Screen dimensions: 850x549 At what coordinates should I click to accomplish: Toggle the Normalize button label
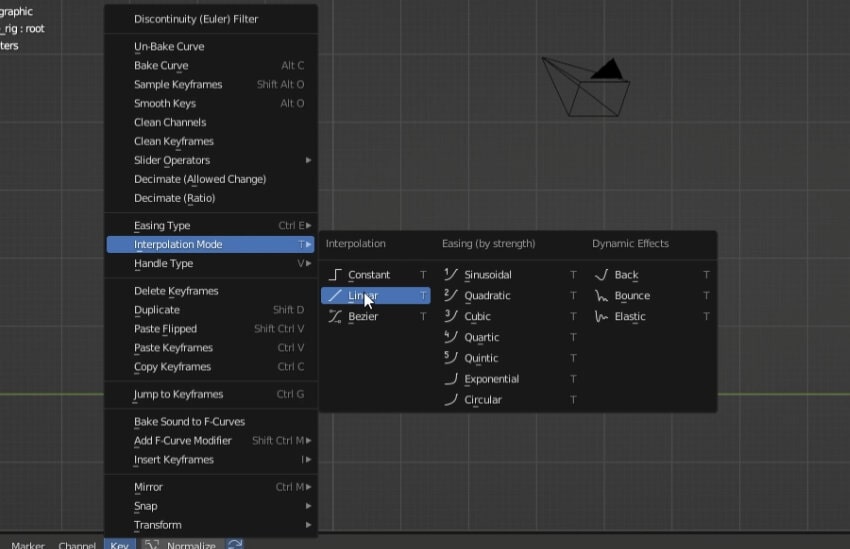click(x=191, y=545)
